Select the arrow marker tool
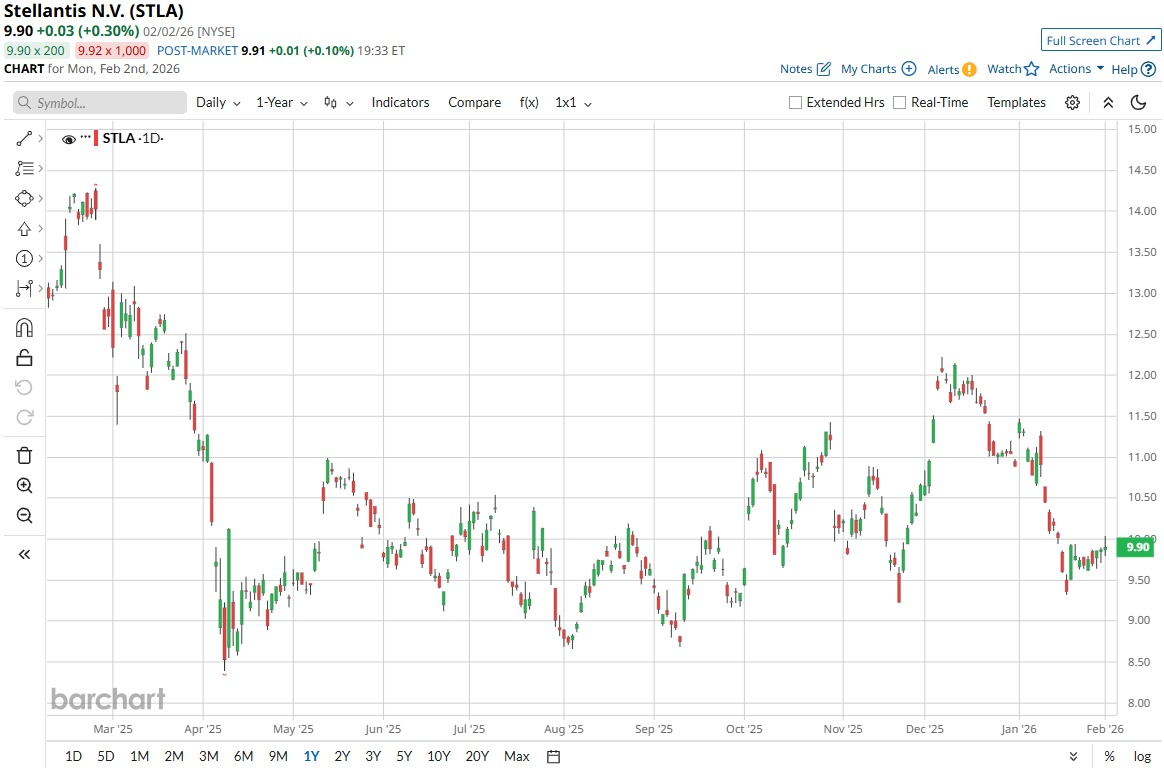The image size is (1164, 768). [x=24, y=229]
